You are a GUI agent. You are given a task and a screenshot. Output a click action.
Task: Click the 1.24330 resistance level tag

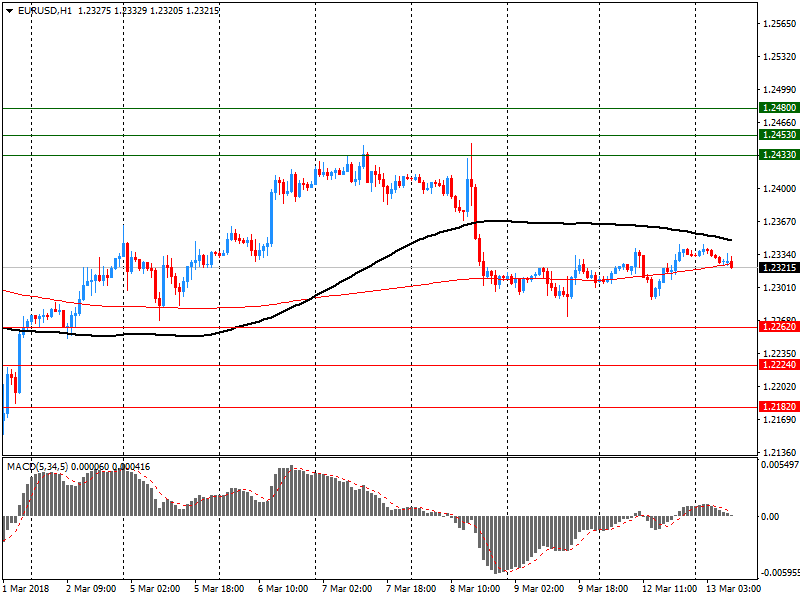778,155
